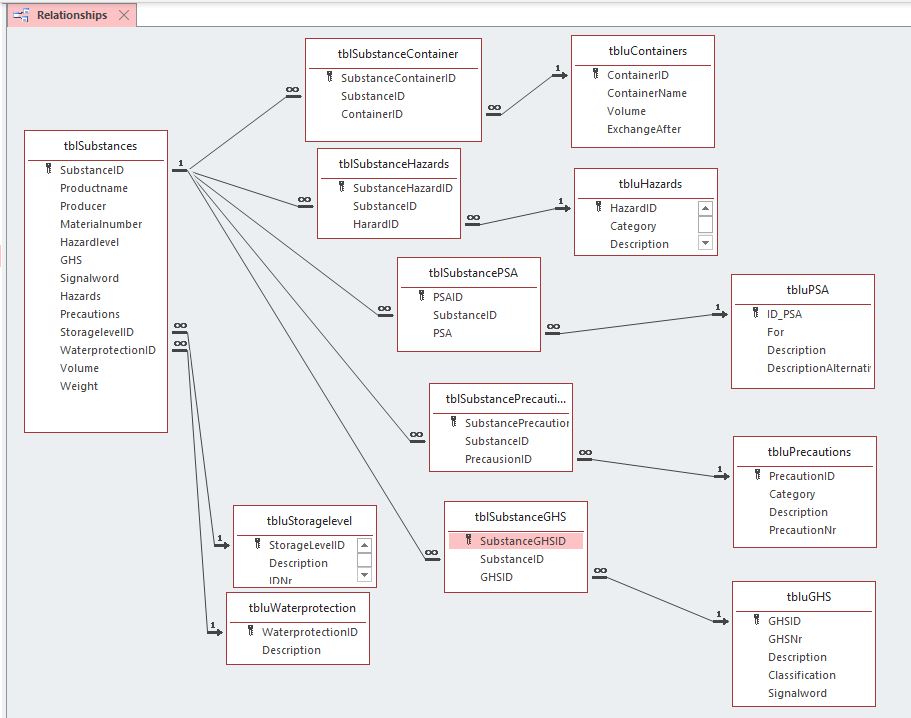Screen dimensions: 911x718
Task: Select tblSubstanceHazards table title
Action: click(393, 164)
